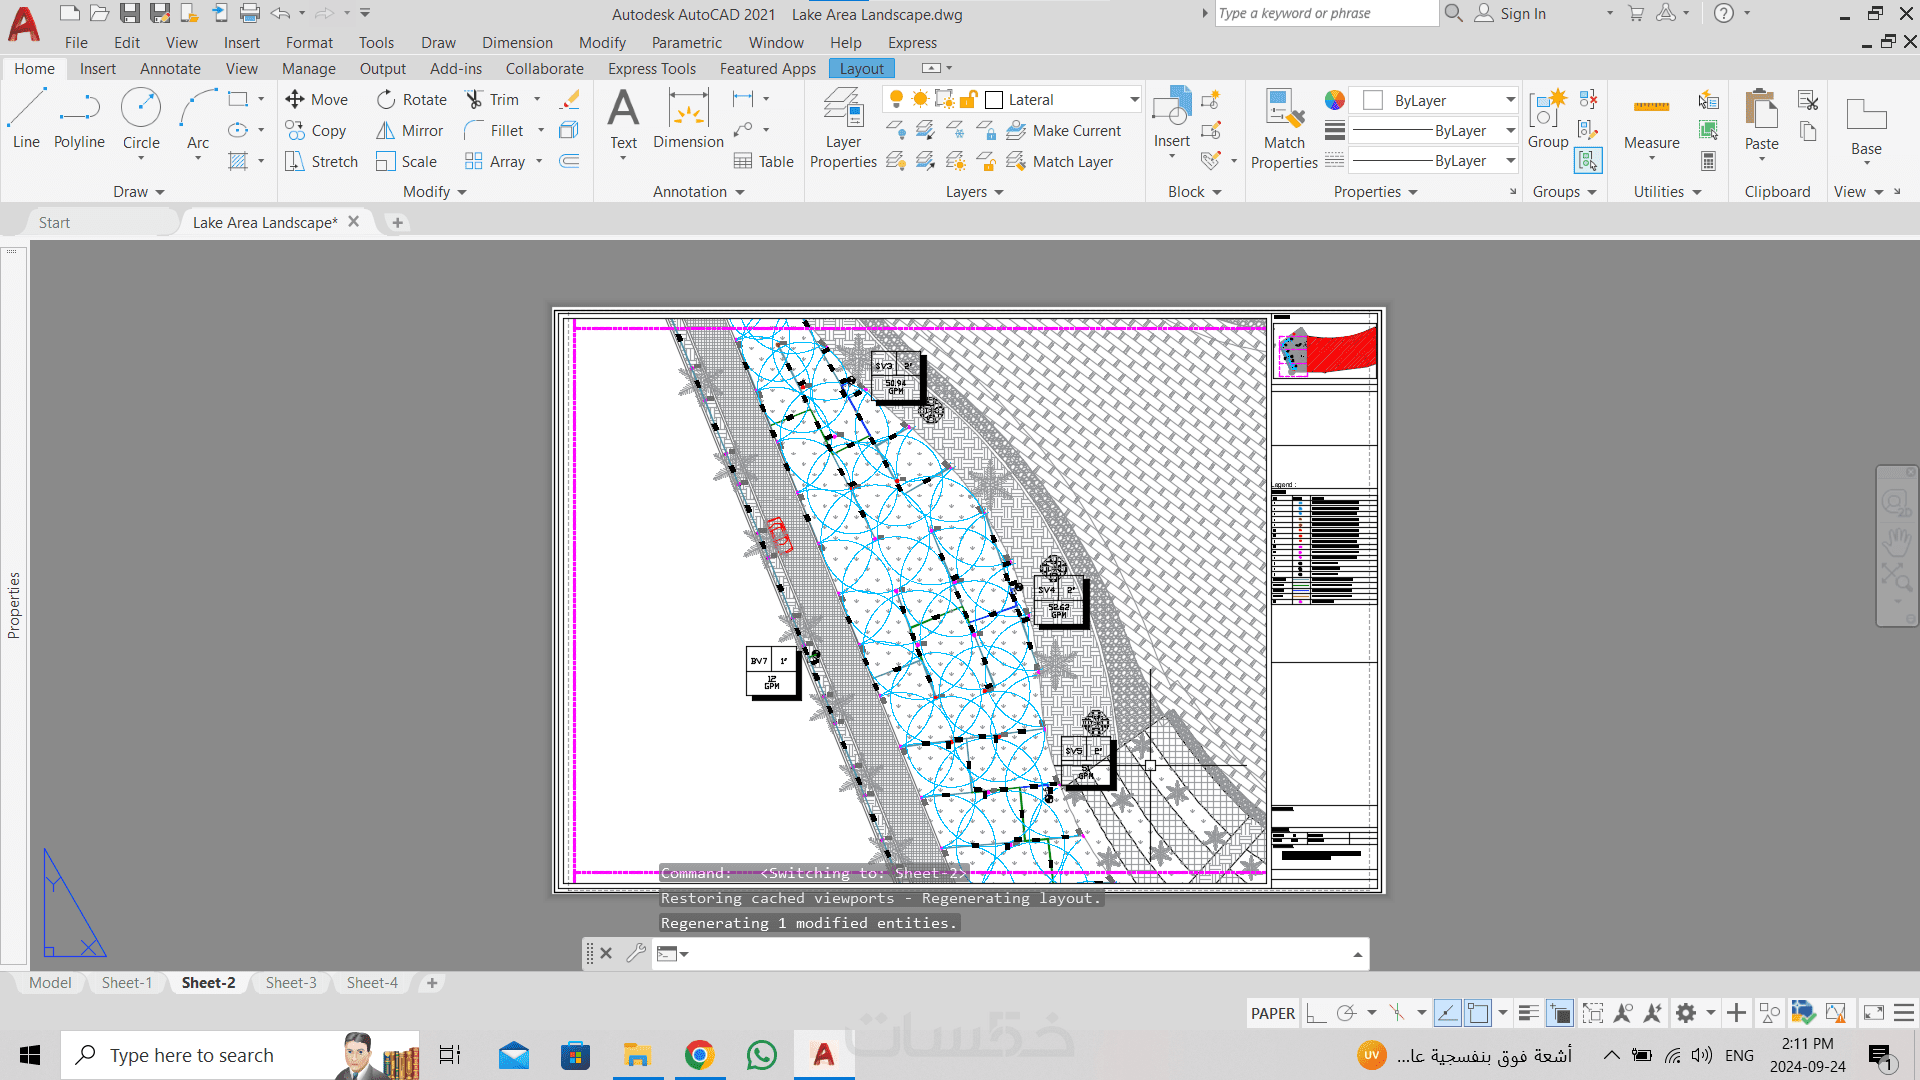Click the Circle tool icon
1920x1080 pixels.
click(141, 108)
